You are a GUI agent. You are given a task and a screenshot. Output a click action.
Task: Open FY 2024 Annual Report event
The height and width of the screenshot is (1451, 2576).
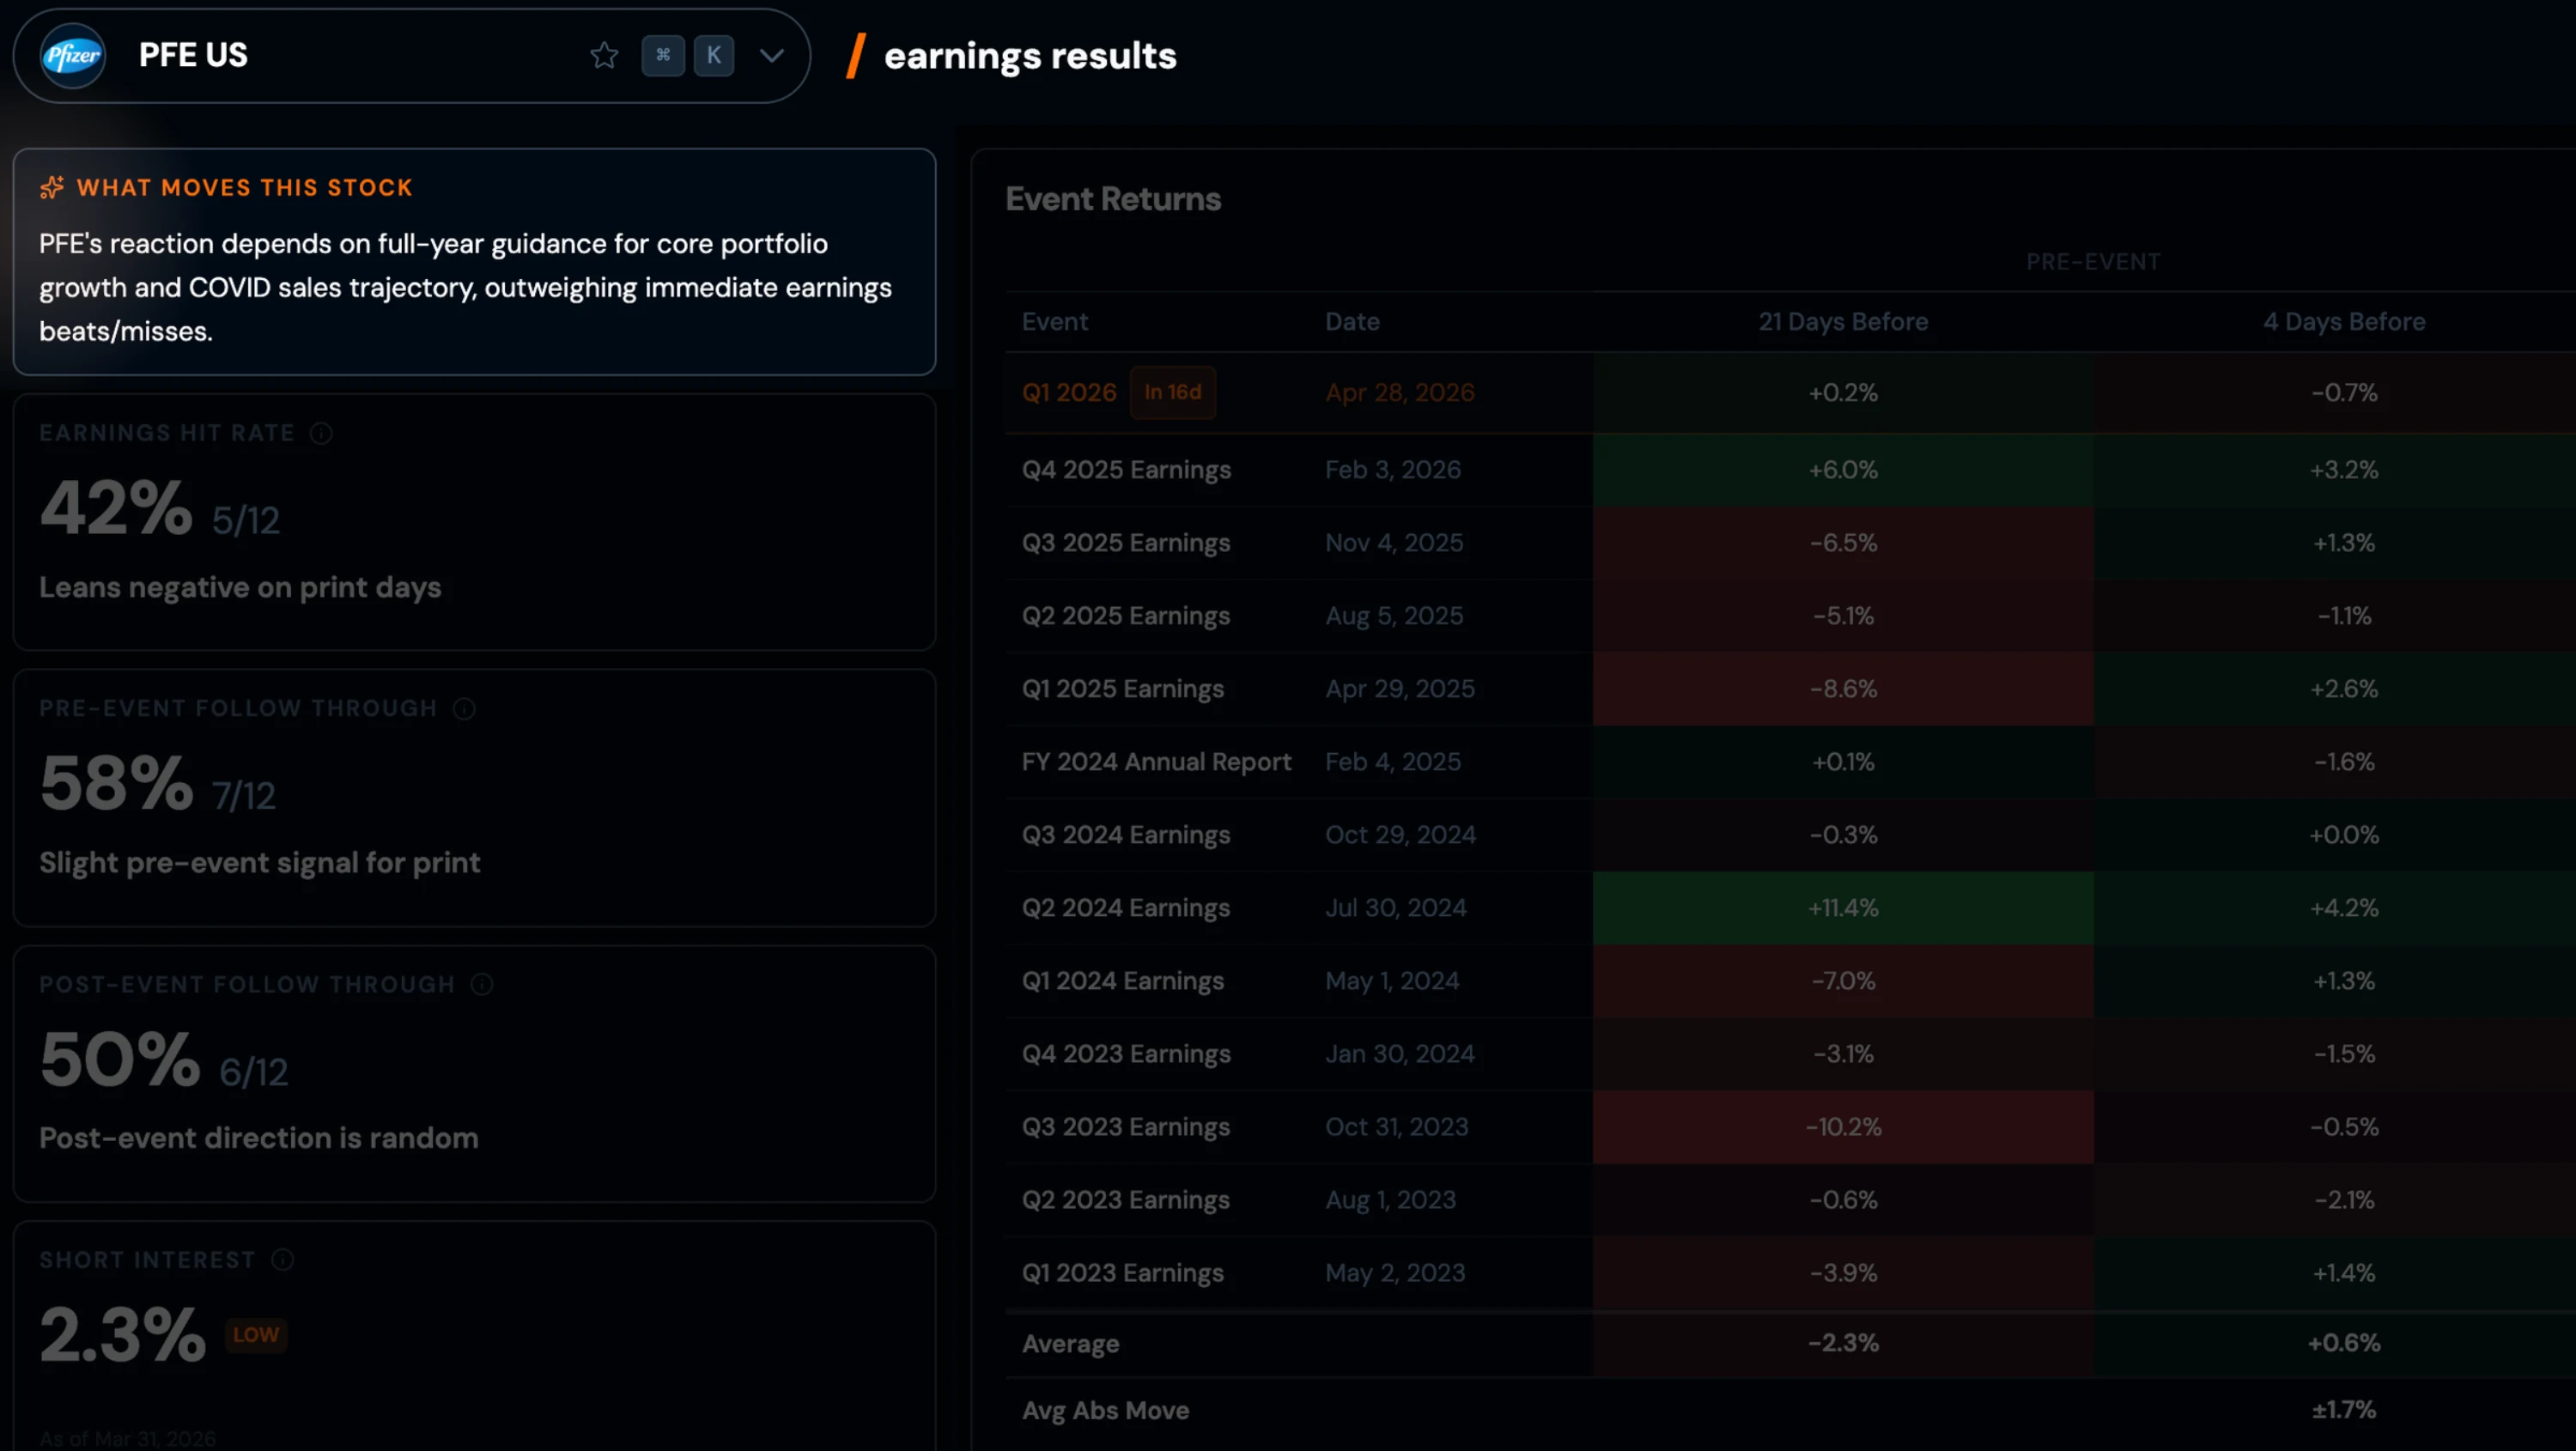point(1156,762)
